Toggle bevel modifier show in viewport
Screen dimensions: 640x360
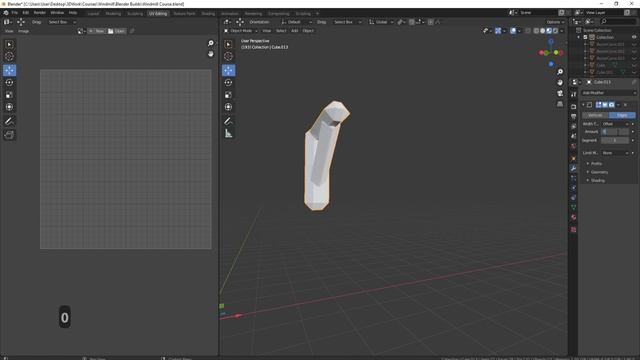[605, 105]
